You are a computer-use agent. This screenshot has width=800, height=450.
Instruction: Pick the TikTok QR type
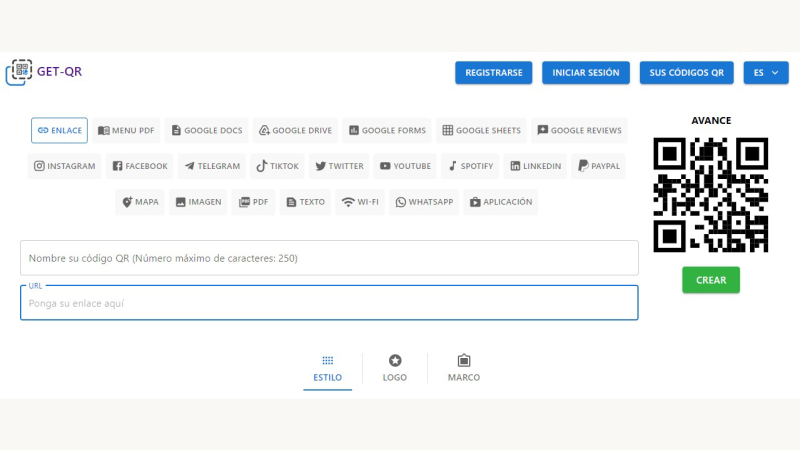pos(278,166)
